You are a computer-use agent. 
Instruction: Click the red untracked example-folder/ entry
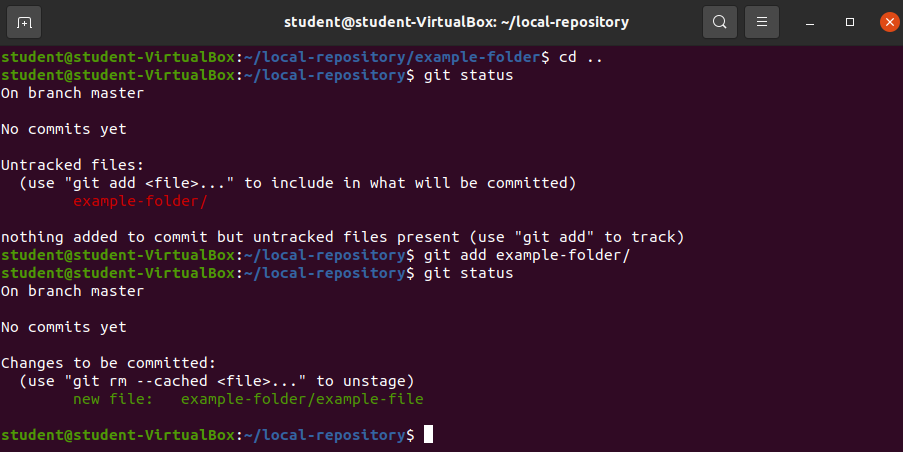(140, 201)
